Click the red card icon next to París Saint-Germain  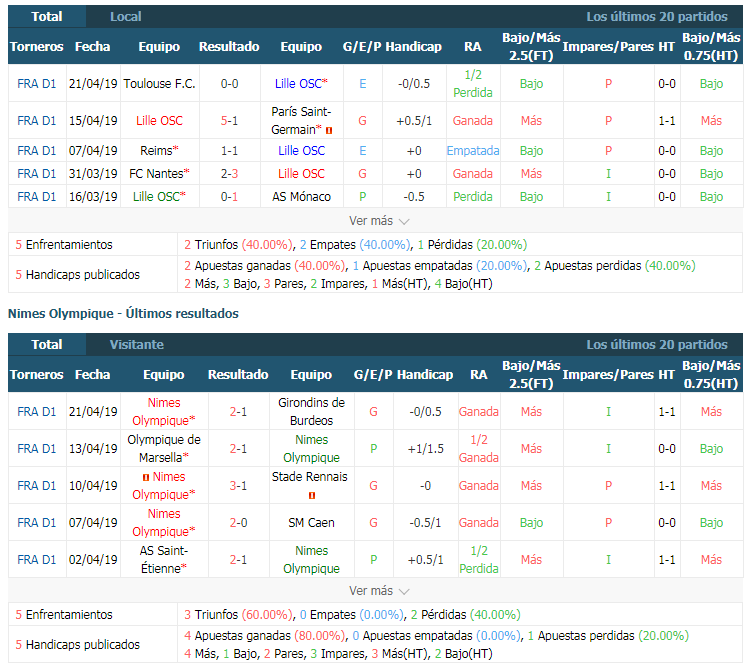tap(329, 131)
